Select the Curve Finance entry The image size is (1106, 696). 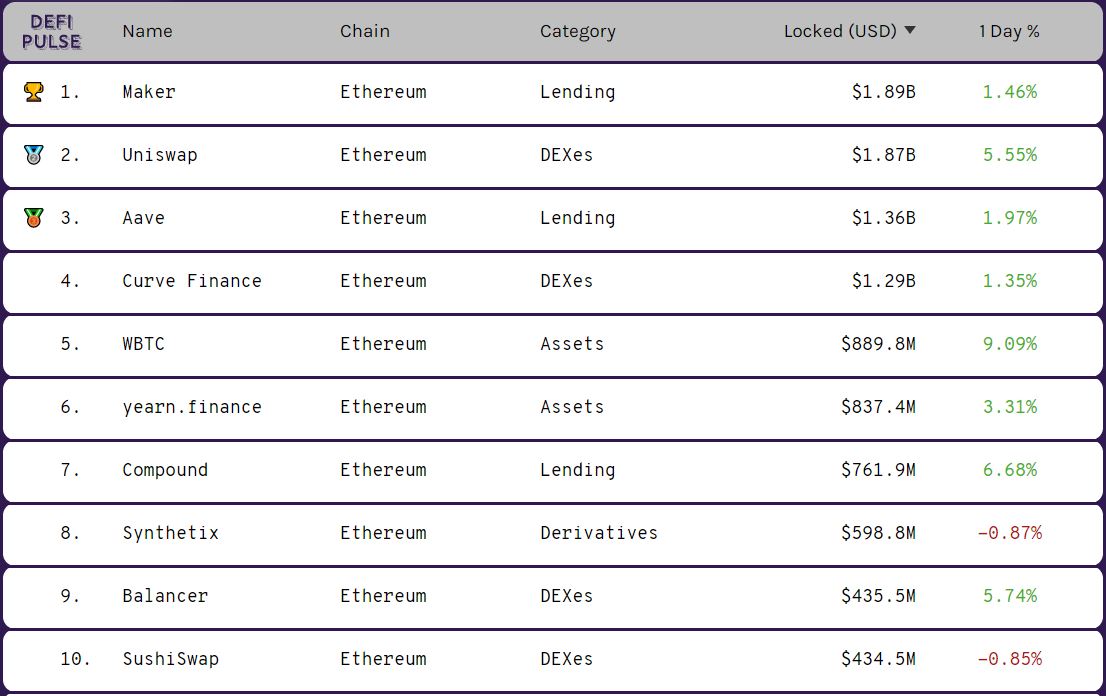pos(191,281)
